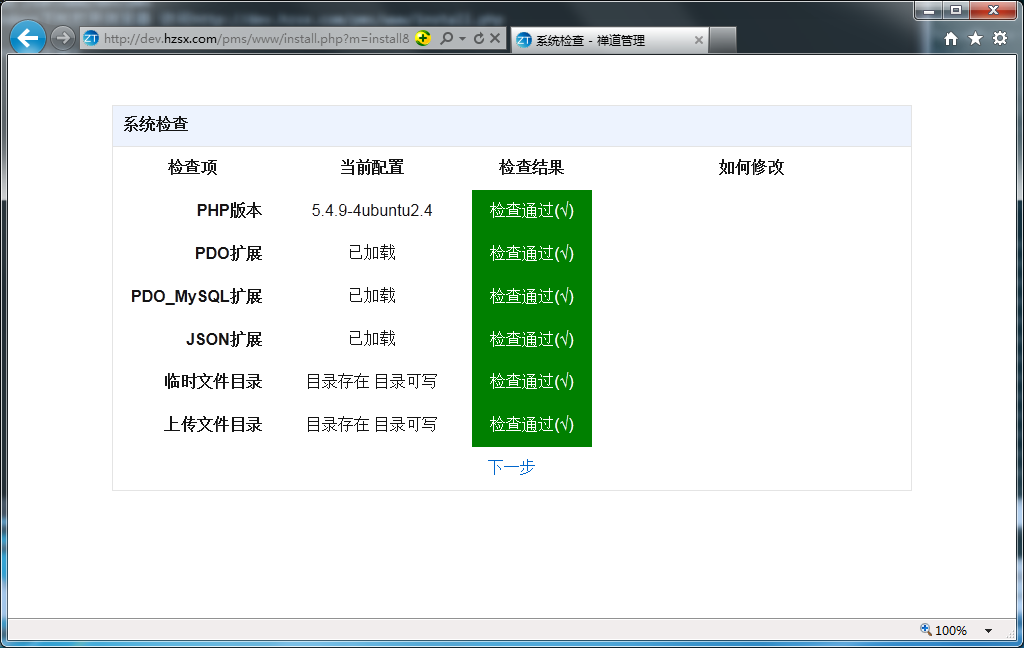Click the compatibility view icon in address bar
Viewport: 1024px width, 648px height.
pos(423,39)
